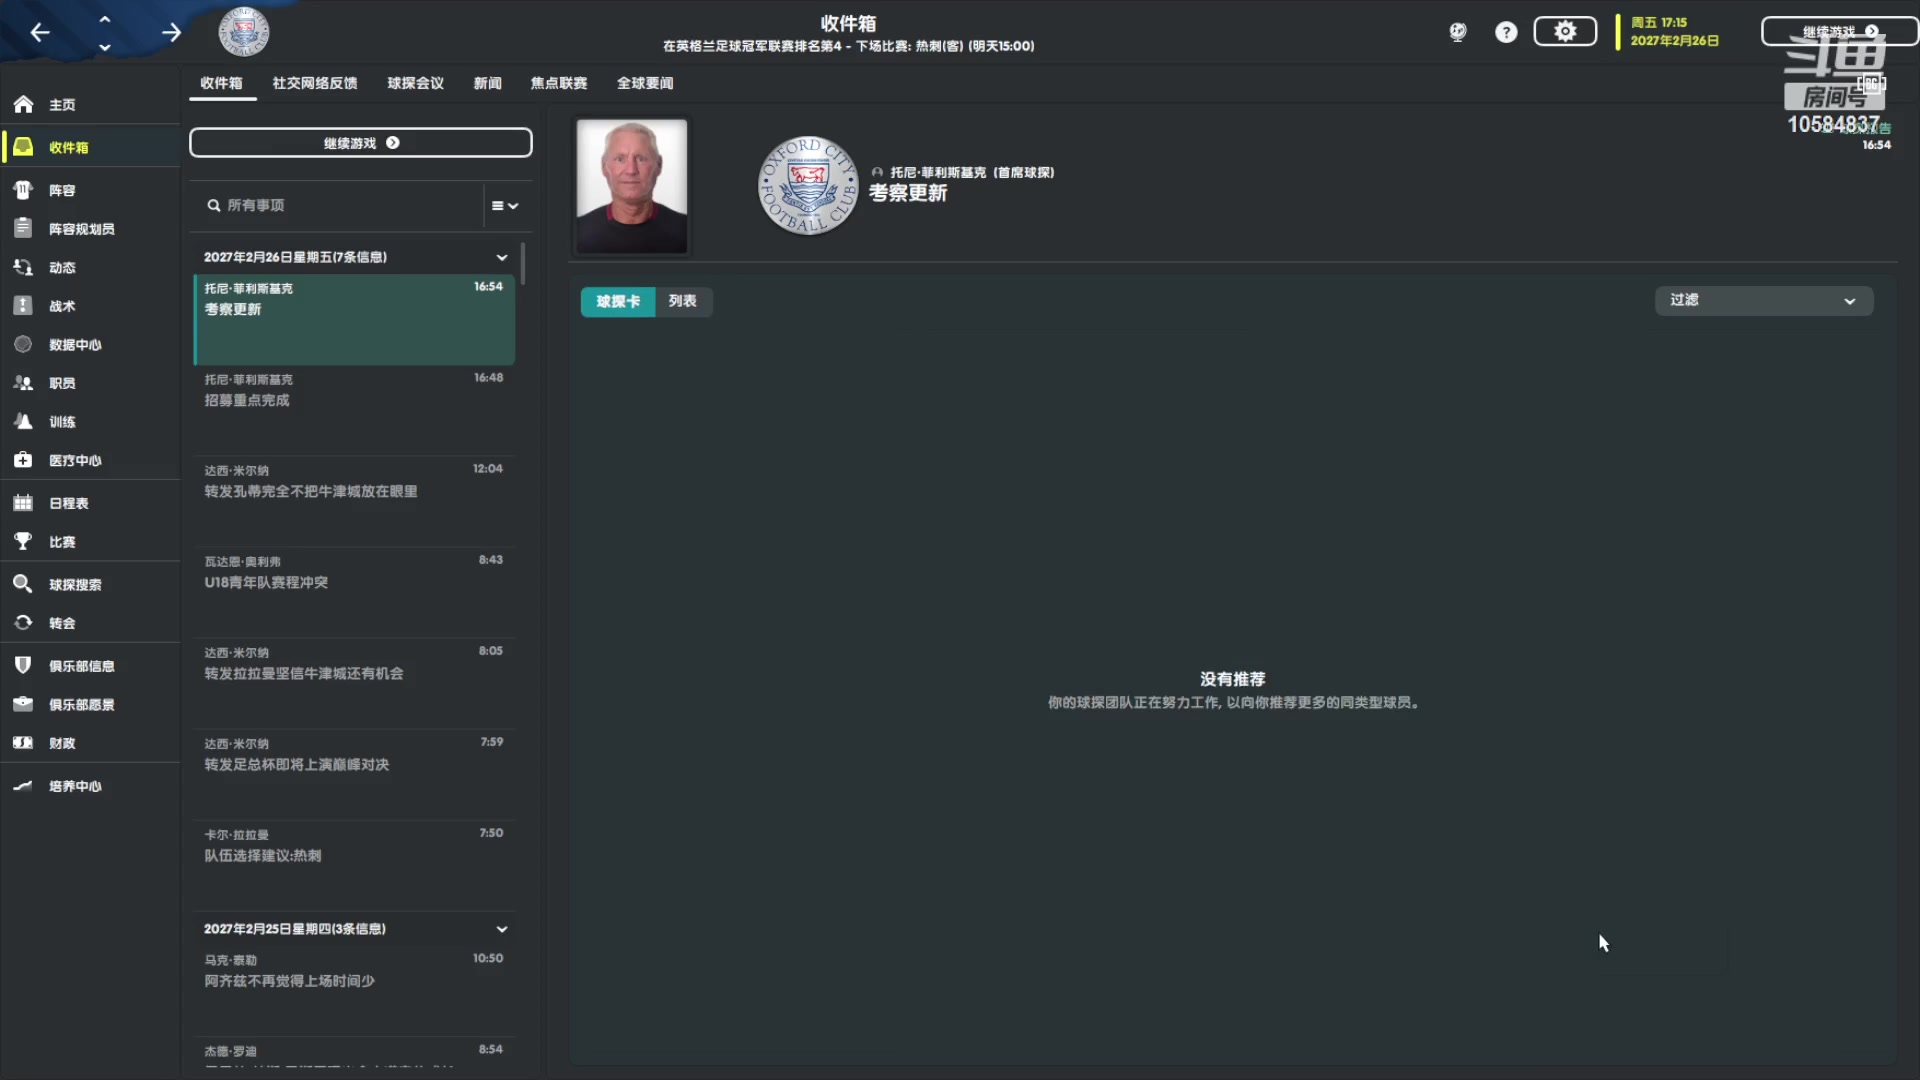
Task: Open the 比赛 trophy sidebar icon
Action: click(x=23, y=542)
